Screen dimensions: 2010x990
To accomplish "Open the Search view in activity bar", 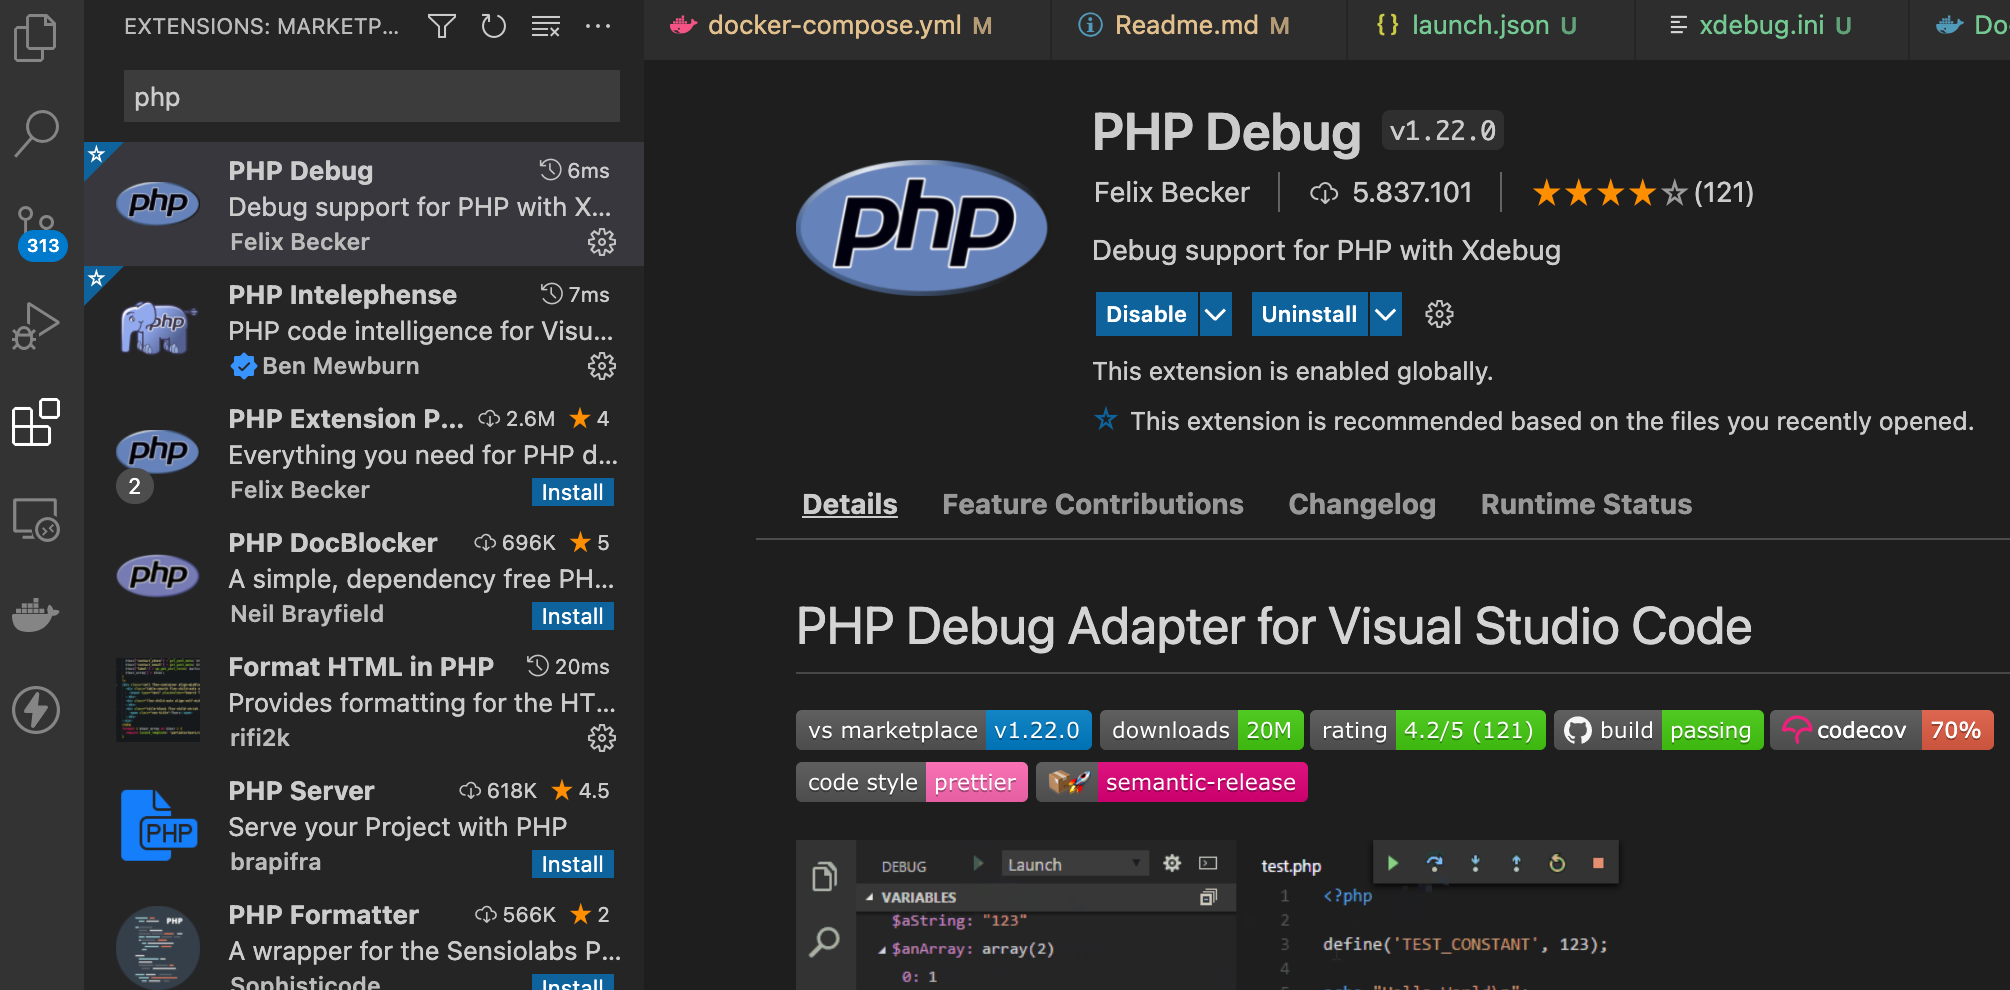I will click(36, 133).
